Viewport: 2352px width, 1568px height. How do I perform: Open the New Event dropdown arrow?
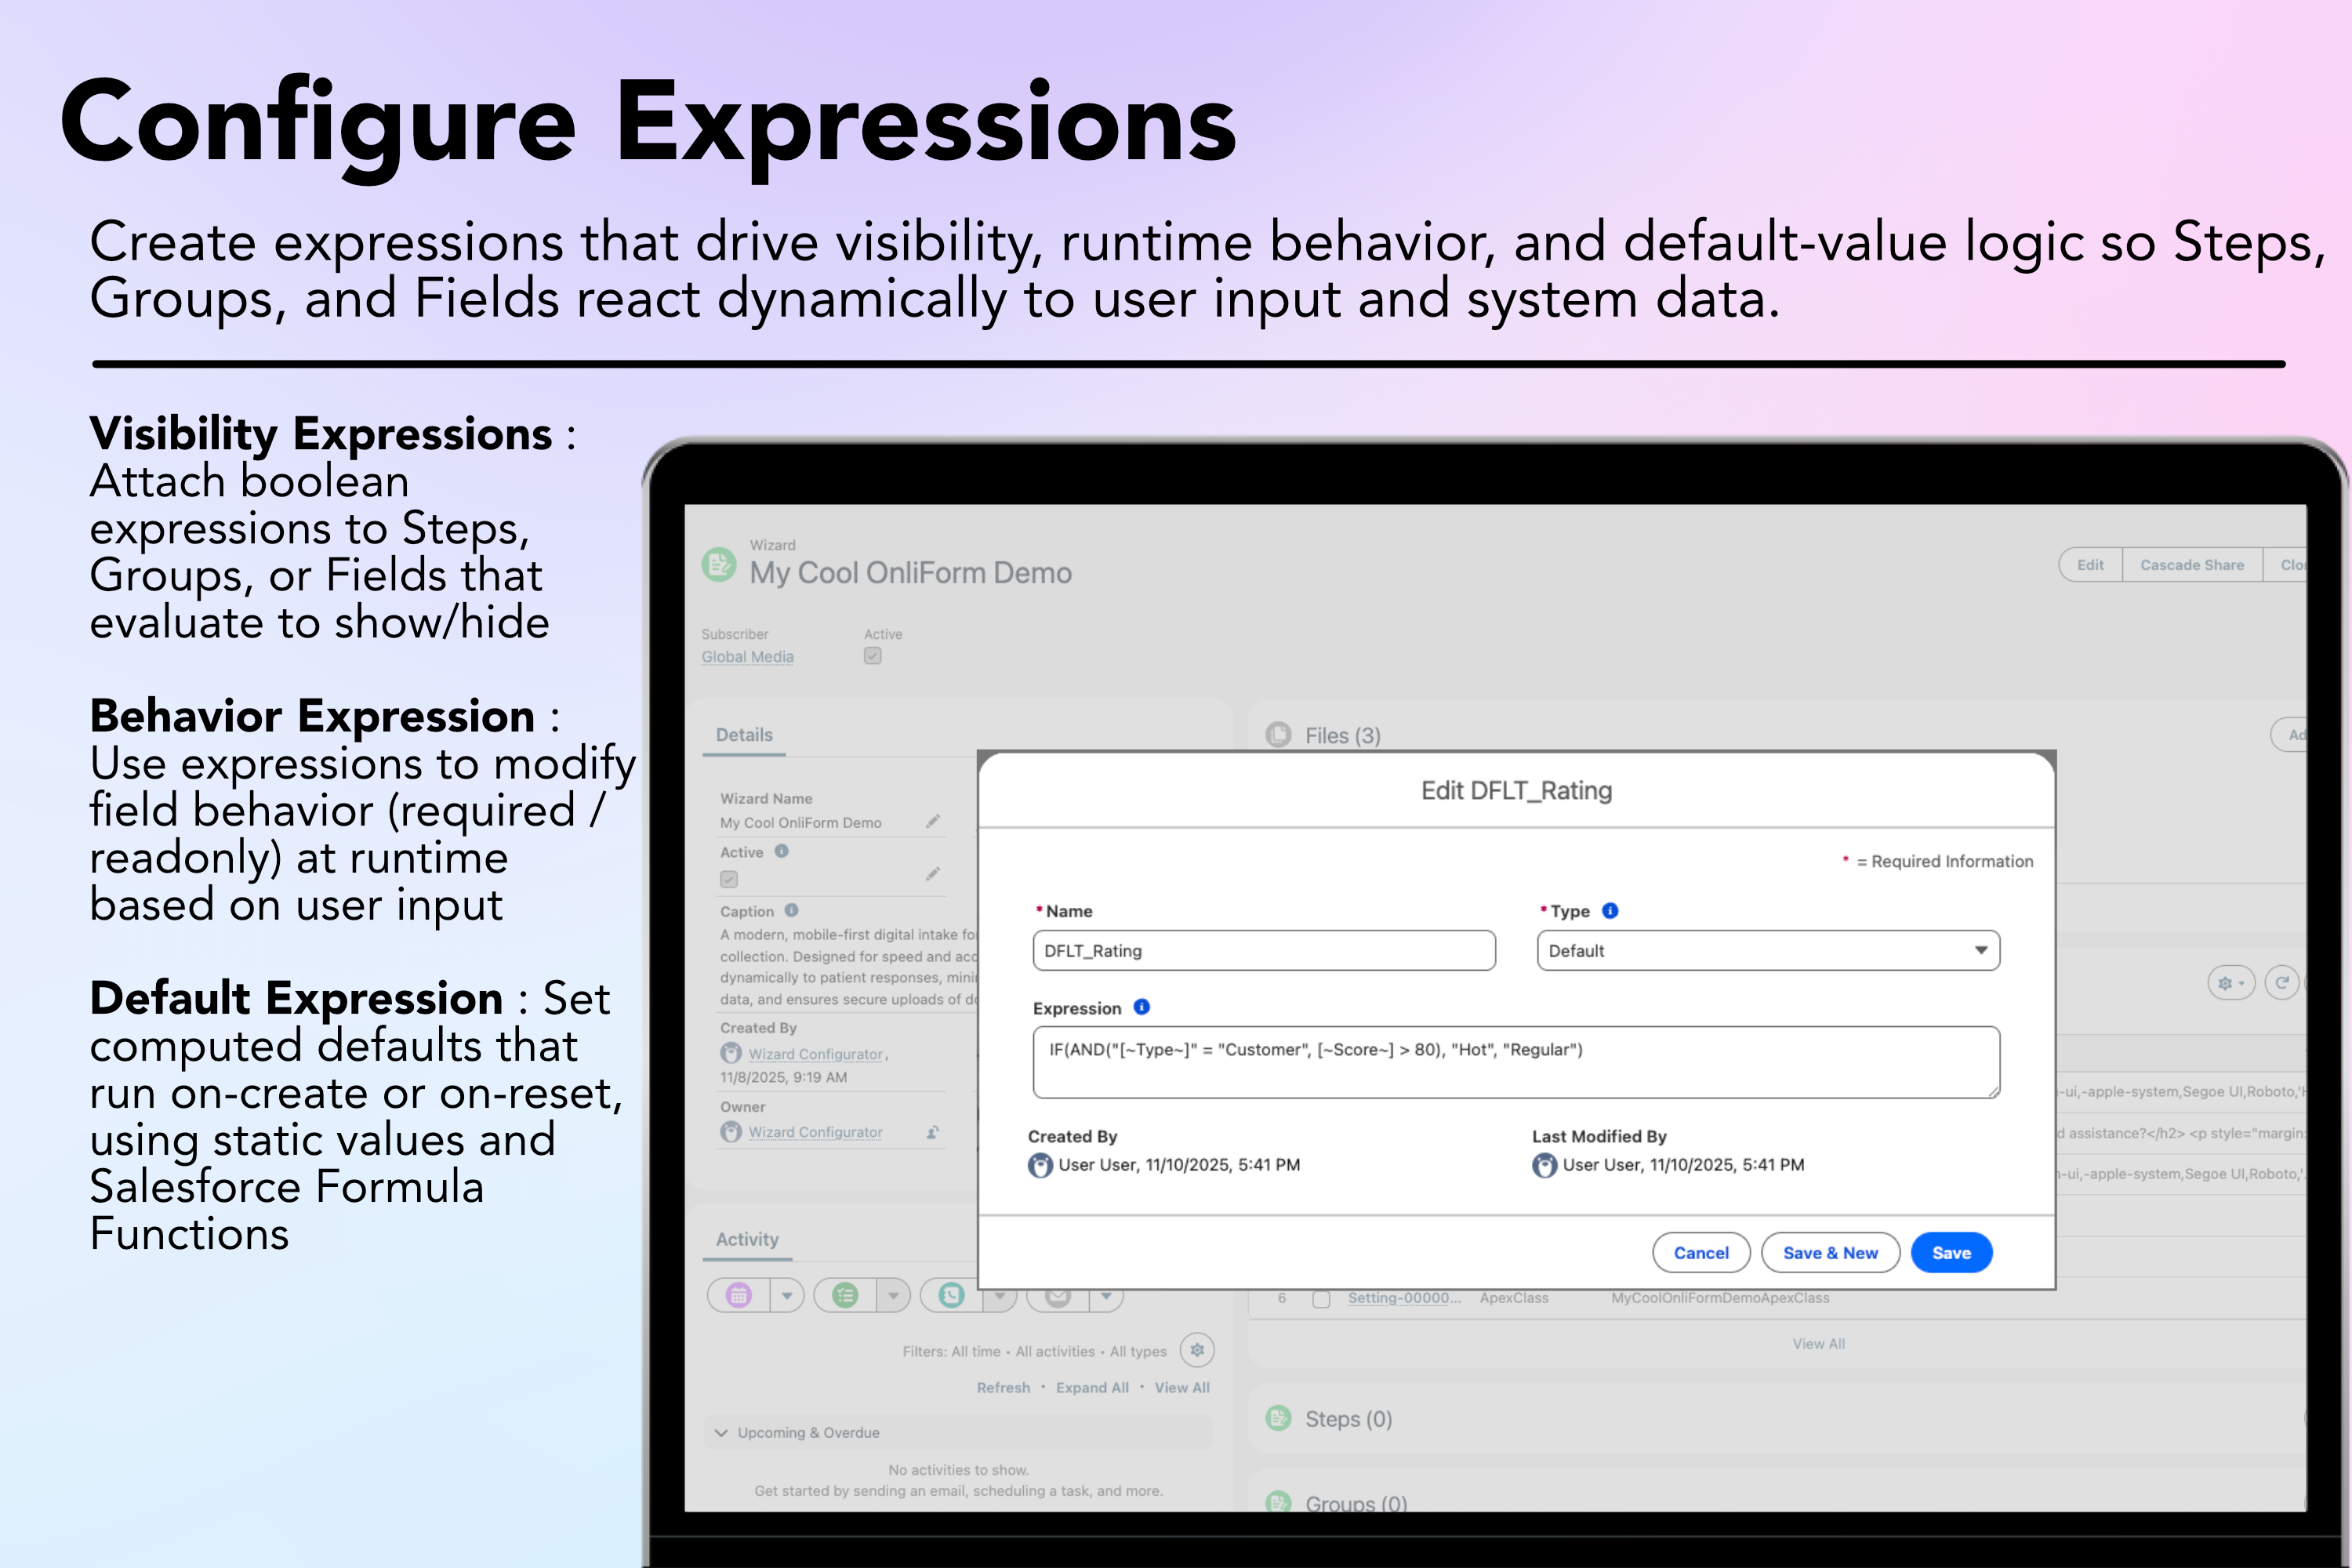(x=787, y=1295)
